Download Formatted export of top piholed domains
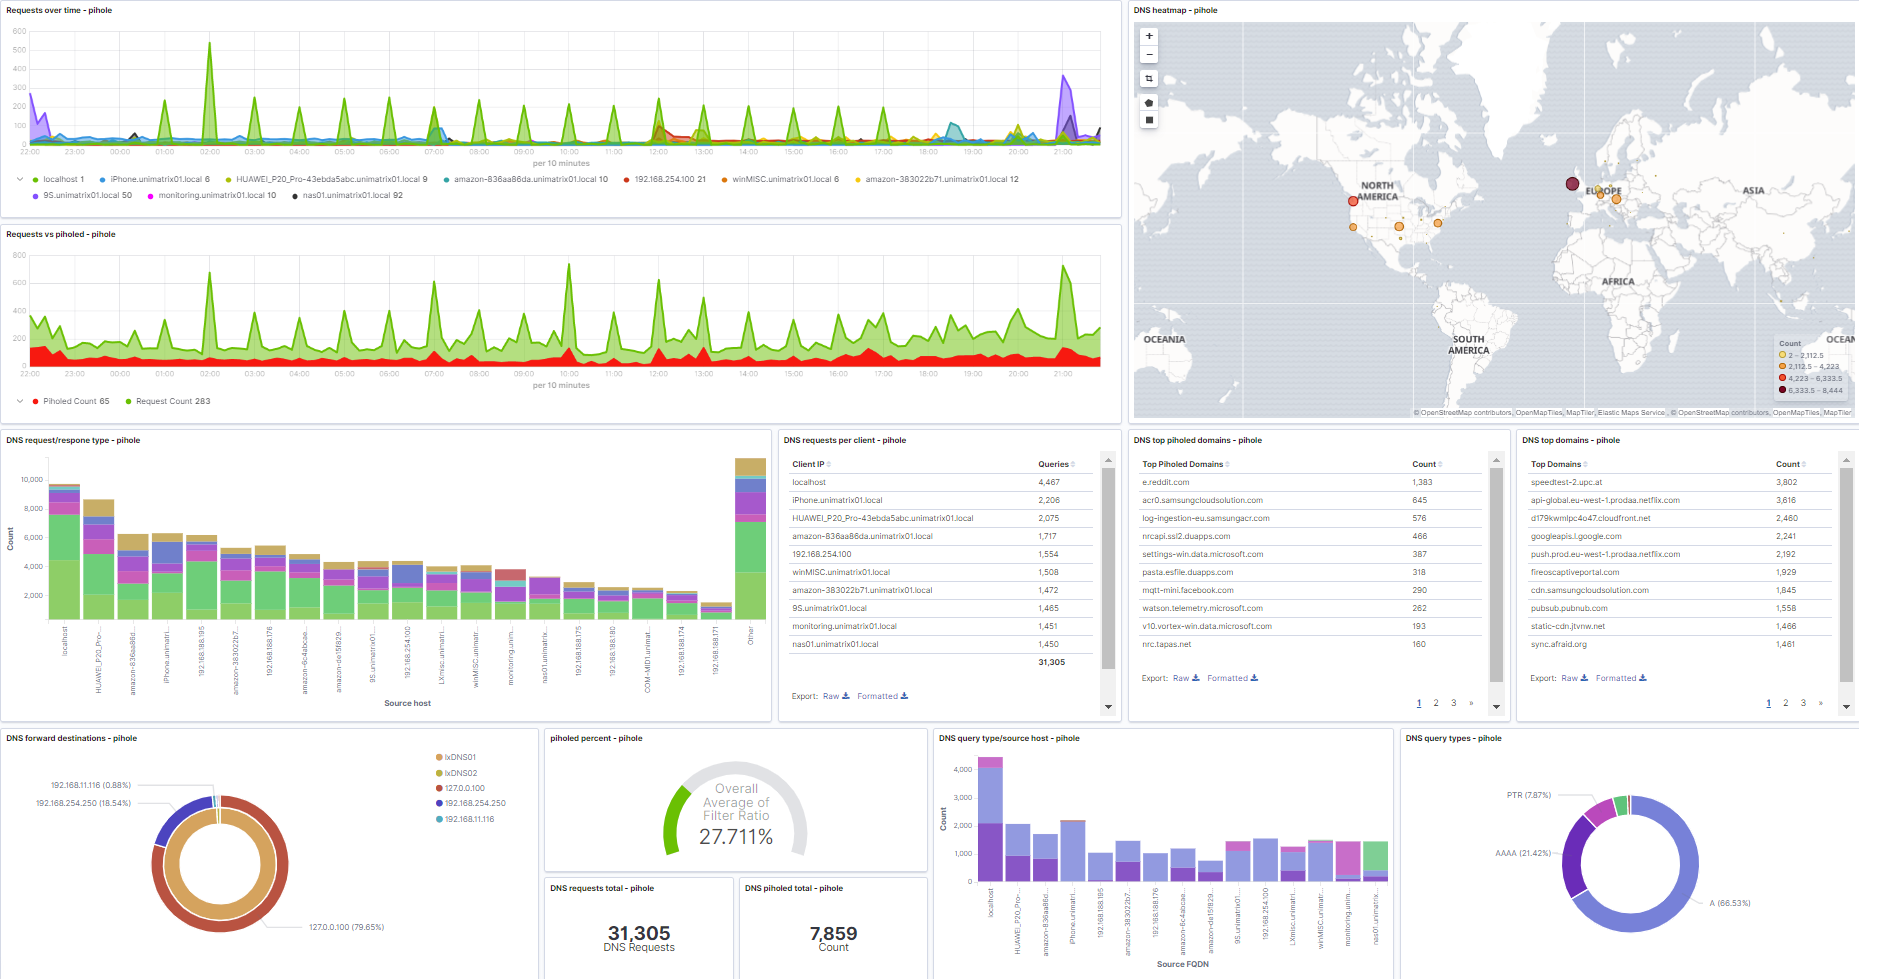The image size is (1884, 979). coord(1232,678)
